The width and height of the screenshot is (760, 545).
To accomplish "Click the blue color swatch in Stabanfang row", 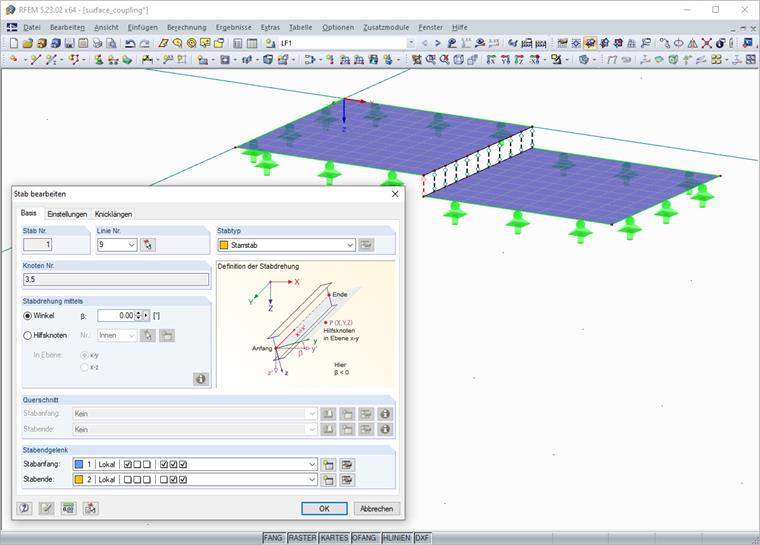I will pyautogui.click(x=79, y=465).
